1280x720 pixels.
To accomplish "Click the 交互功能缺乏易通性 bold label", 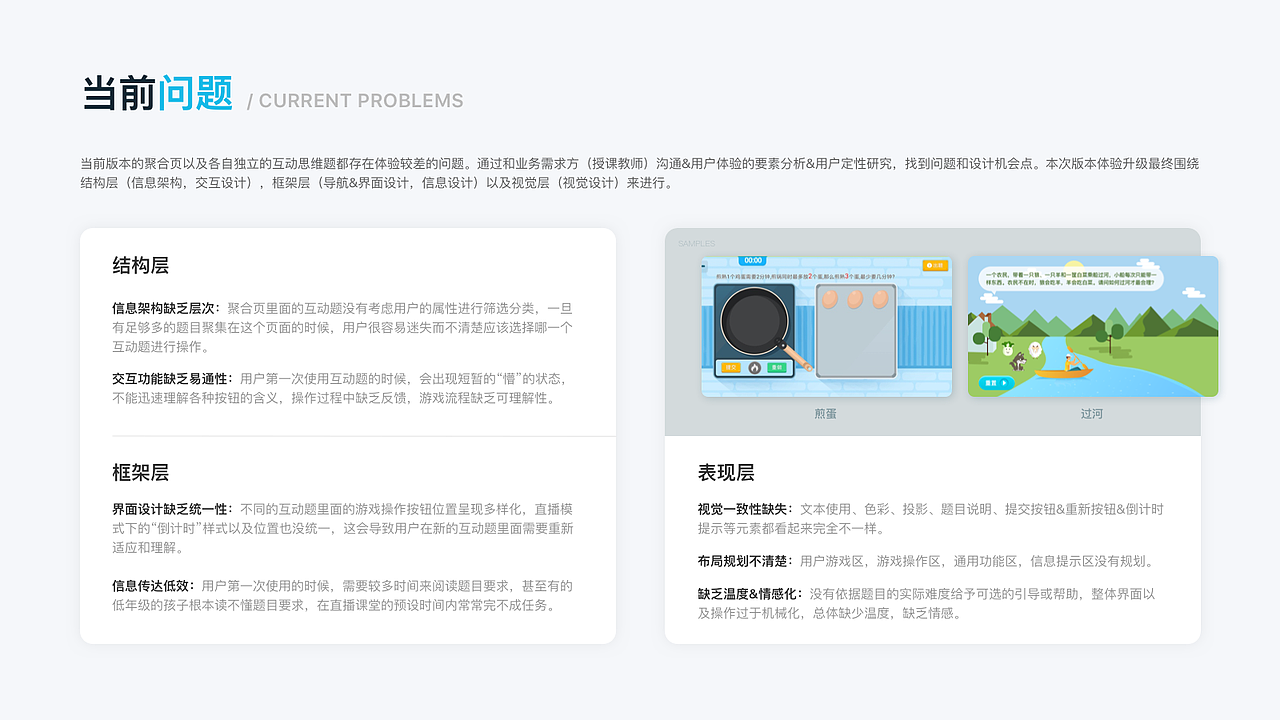I will click(172, 379).
